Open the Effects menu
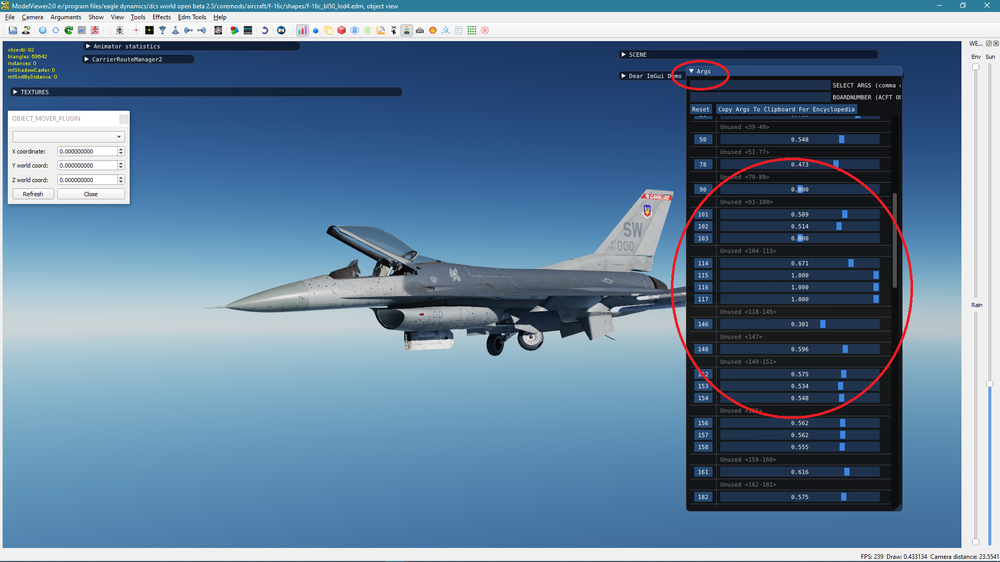The width and height of the screenshot is (1000, 562). 161,17
